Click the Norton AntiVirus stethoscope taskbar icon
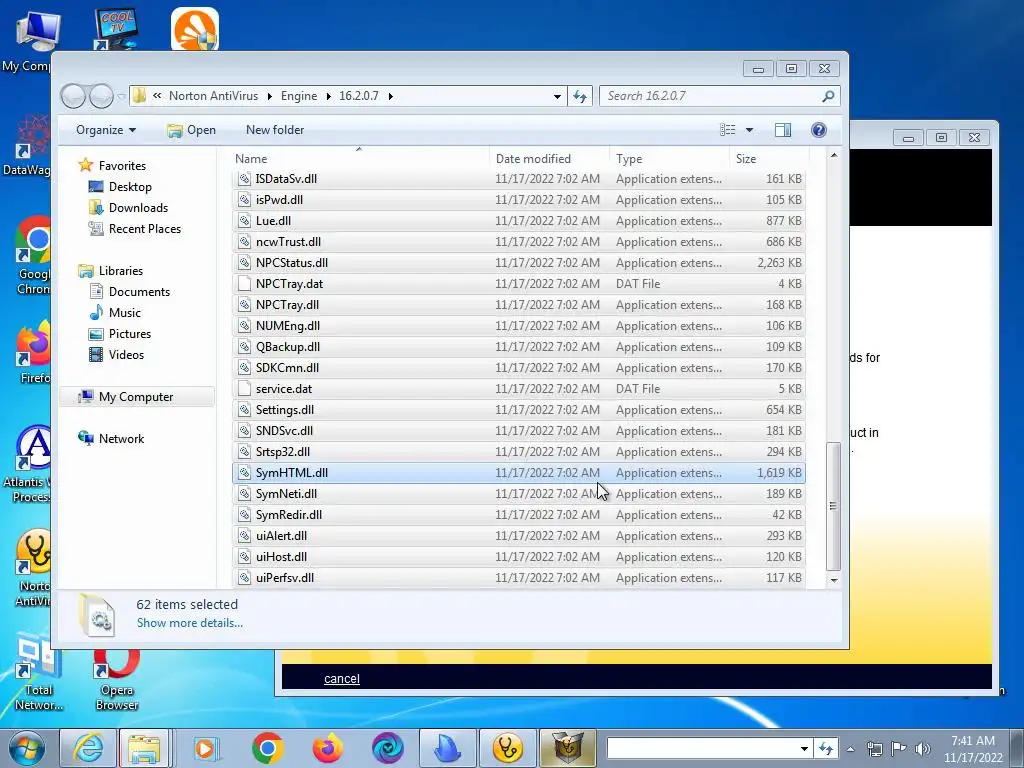This screenshot has height=768, width=1024. tap(507, 748)
